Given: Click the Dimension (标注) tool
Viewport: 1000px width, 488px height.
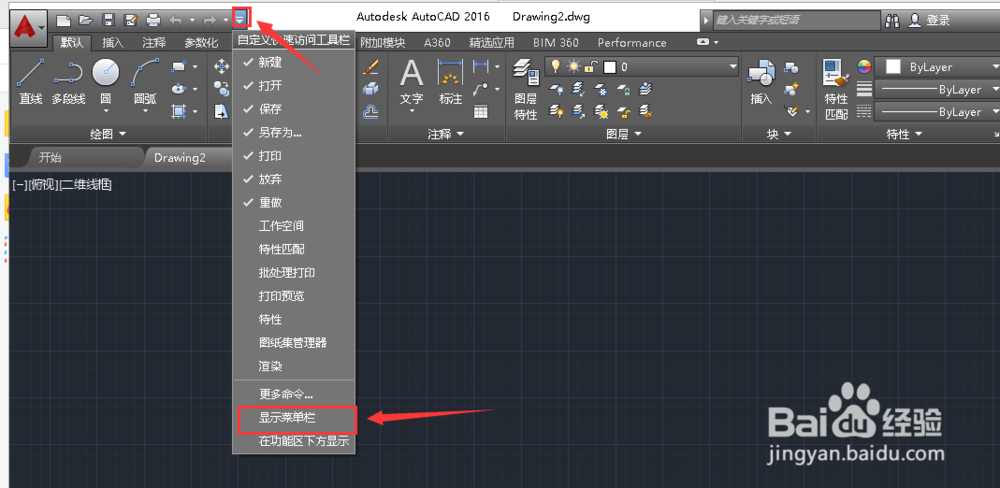Looking at the screenshot, I should point(451,82).
